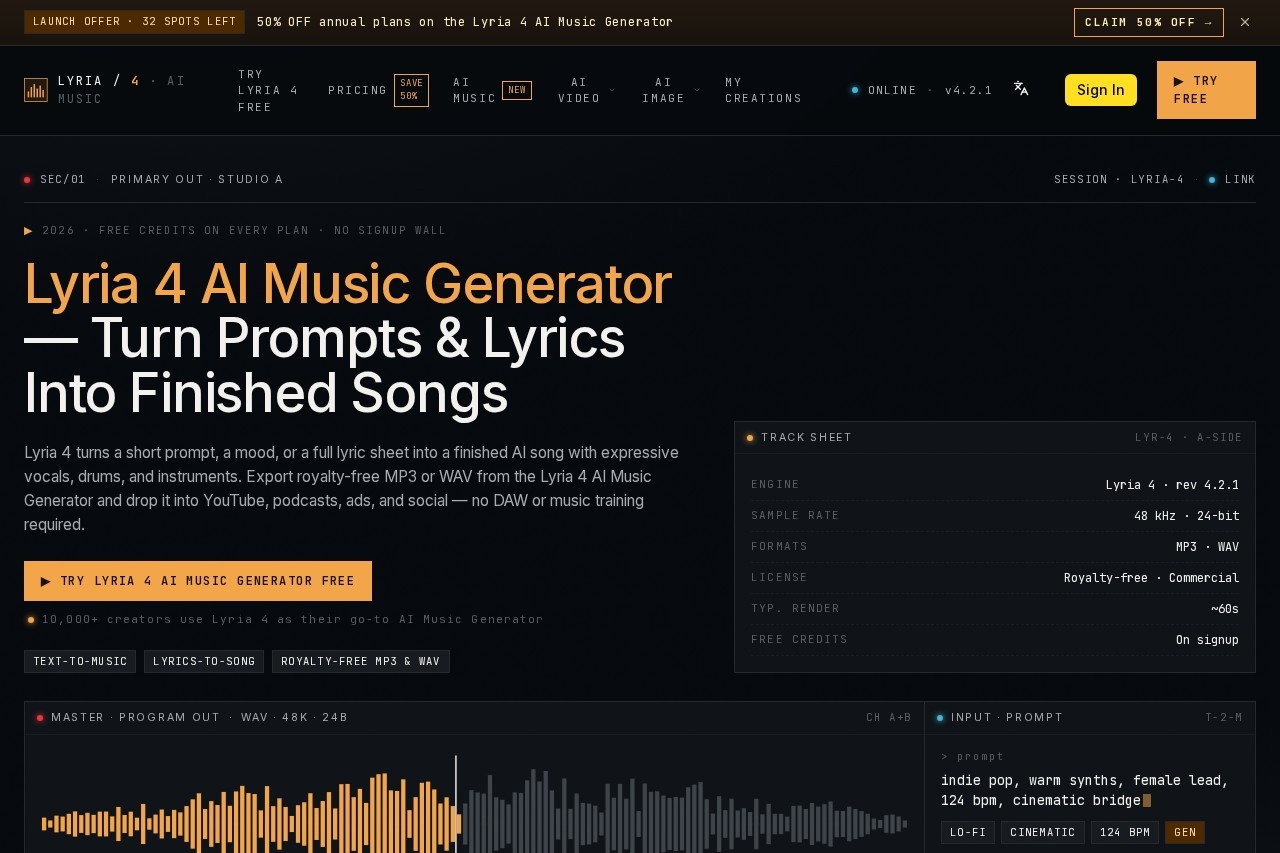Select the Text-to-Music tag

(x=80, y=661)
